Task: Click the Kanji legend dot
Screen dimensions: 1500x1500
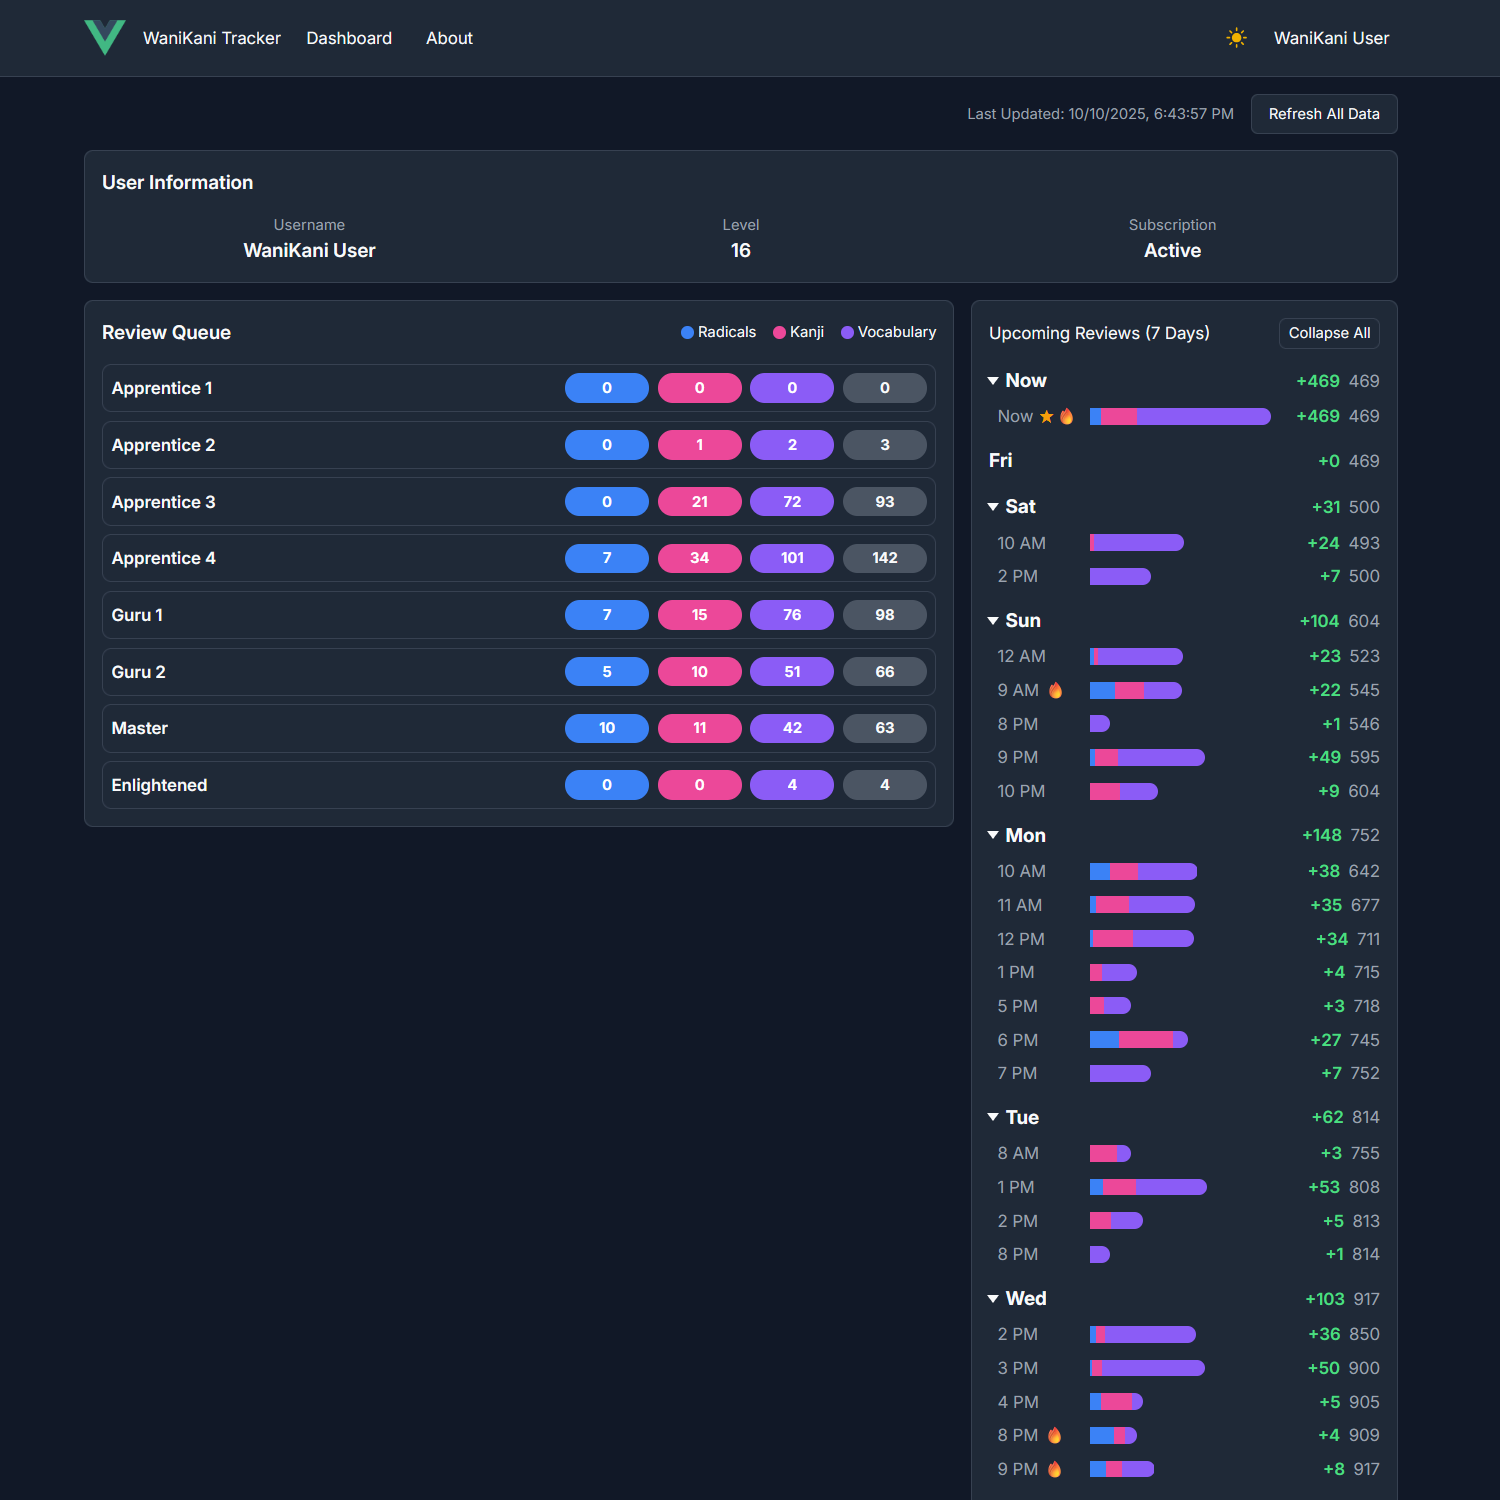Action: [780, 332]
